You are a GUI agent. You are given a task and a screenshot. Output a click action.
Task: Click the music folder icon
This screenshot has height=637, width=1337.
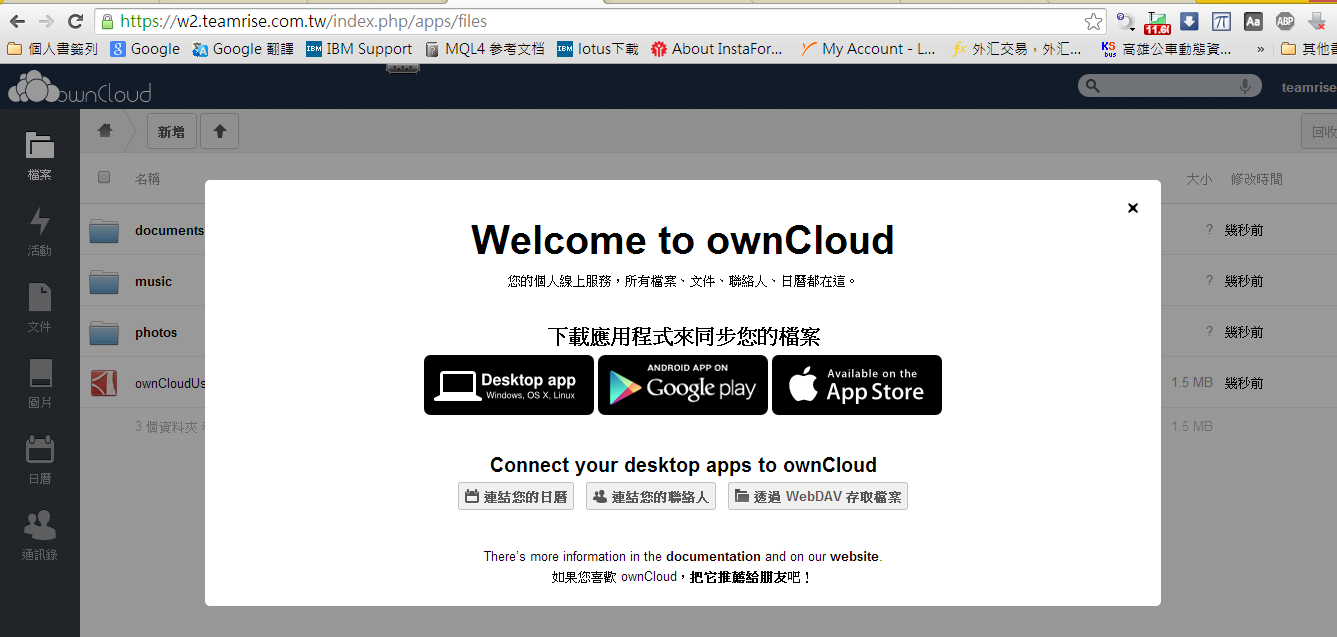(x=104, y=281)
